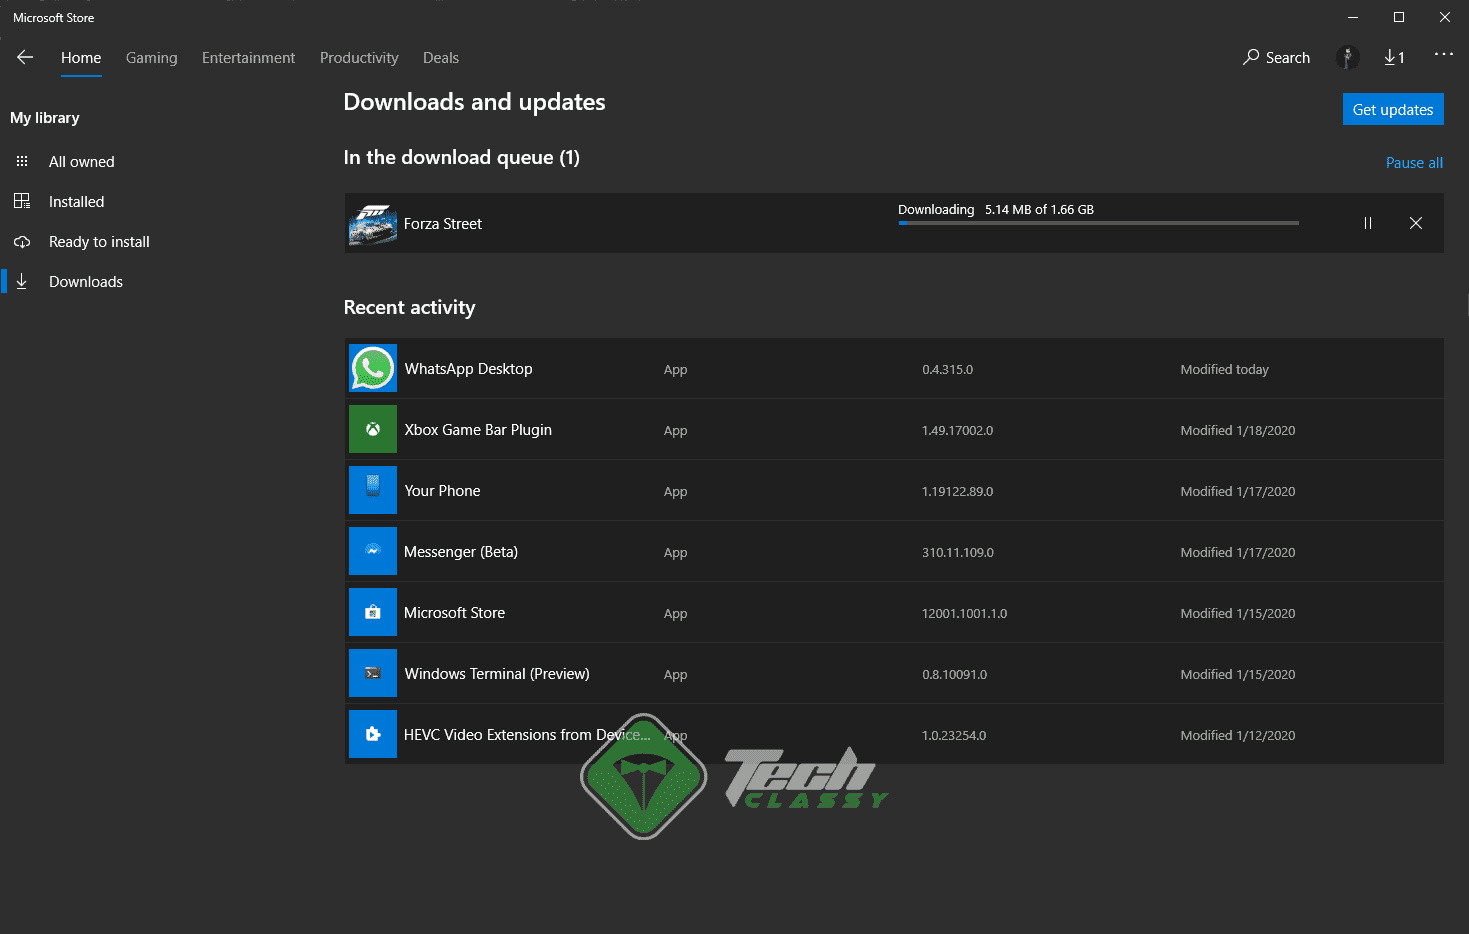The width and height of the screenshot is (1469, 934).
Task: Select All owned in My library
Action: (x=81, y=161)
